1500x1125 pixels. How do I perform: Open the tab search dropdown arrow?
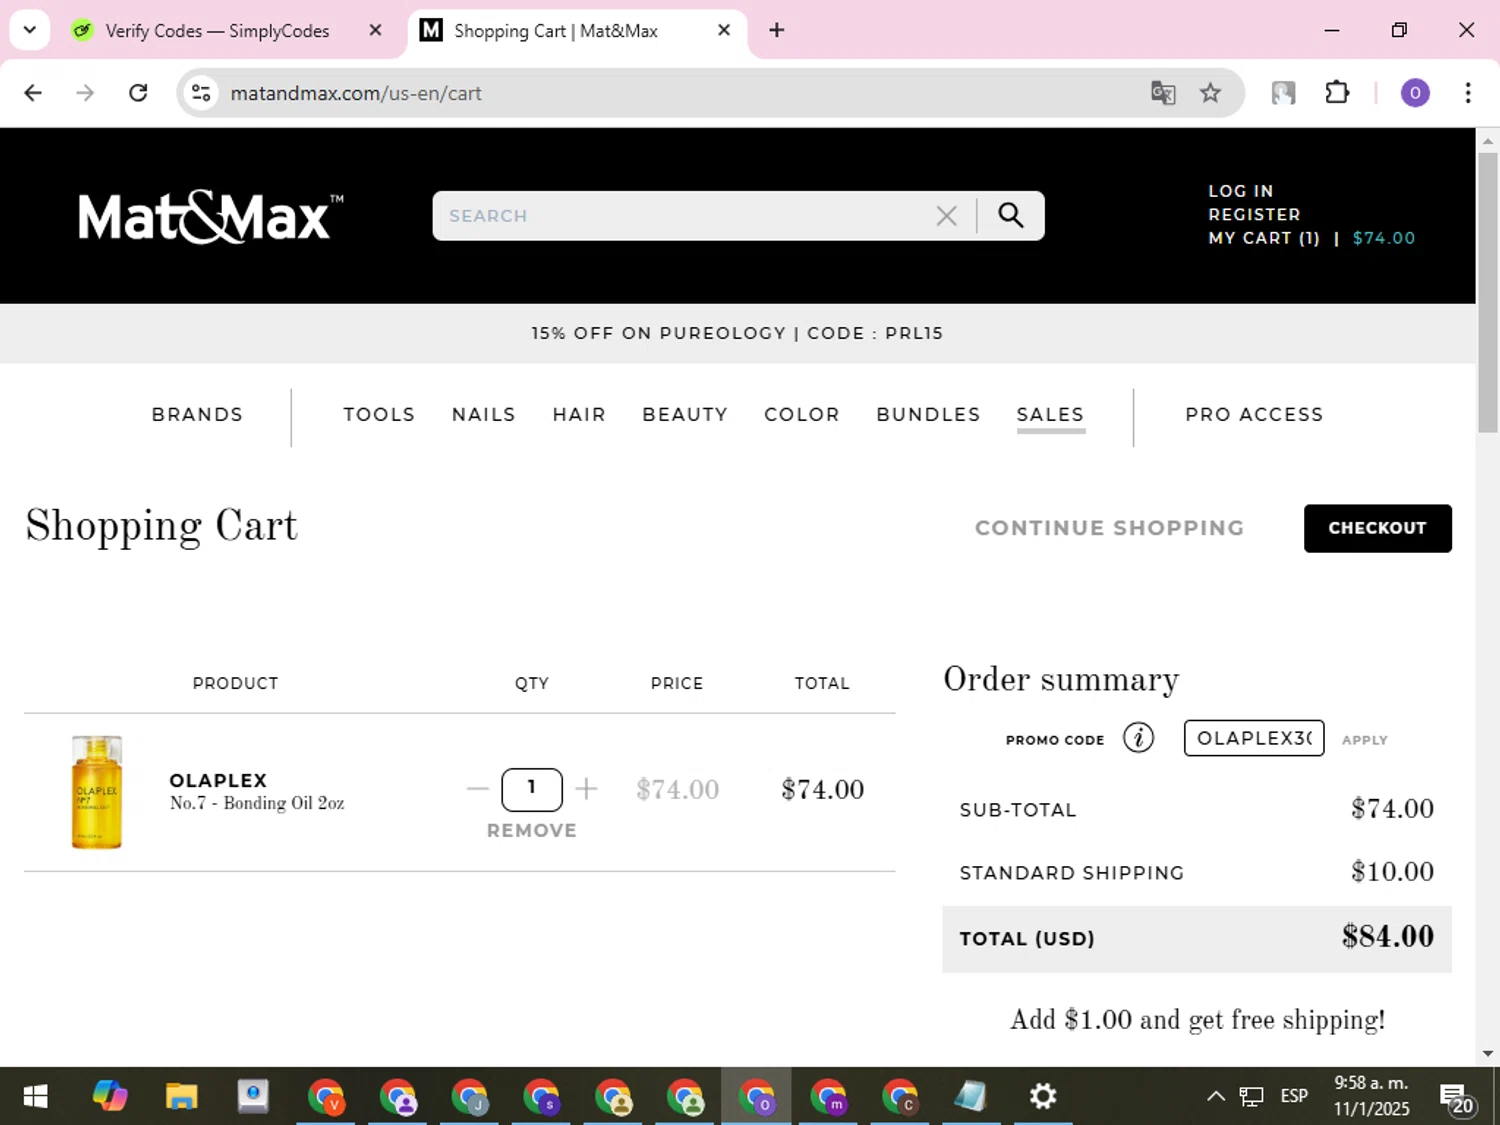point(29,30)
